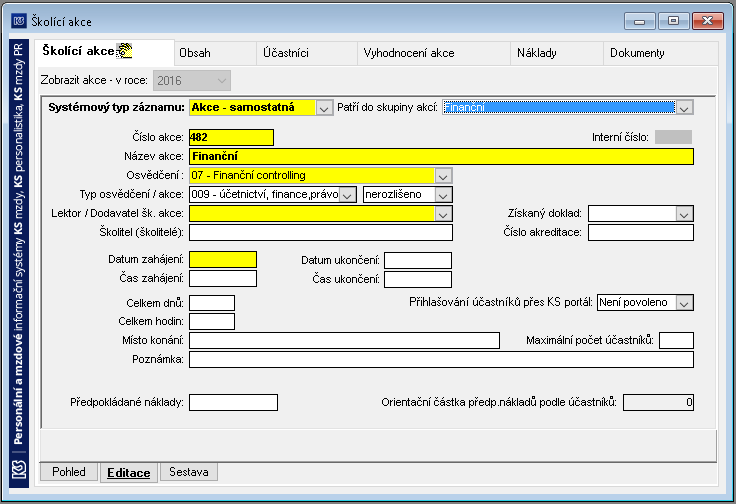This screenshot has height=504, width=736.
Task: Click the vertical KS personalistika sidebar text
Action: pos(19,244)
